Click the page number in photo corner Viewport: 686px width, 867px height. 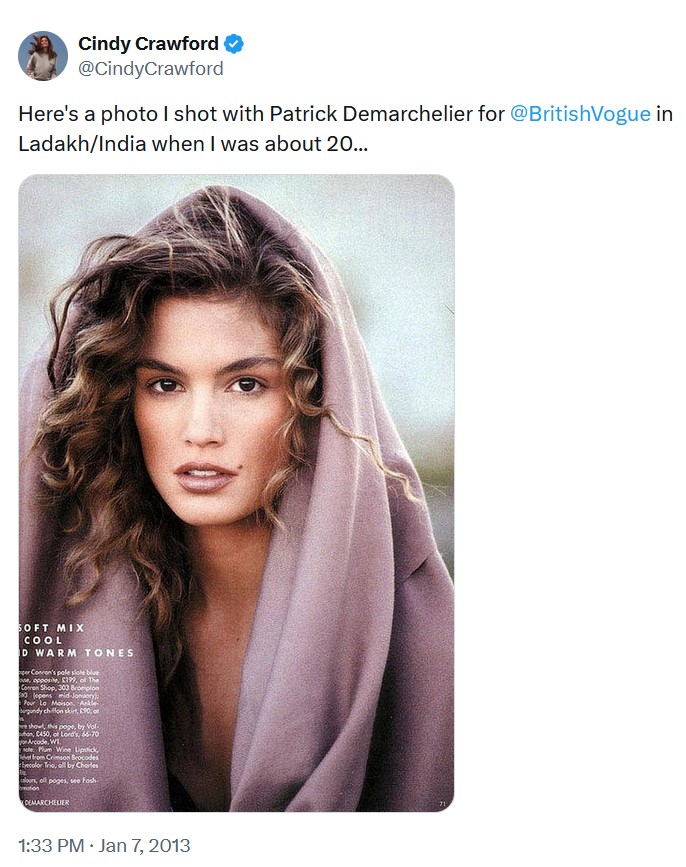(x=442, y=803)
